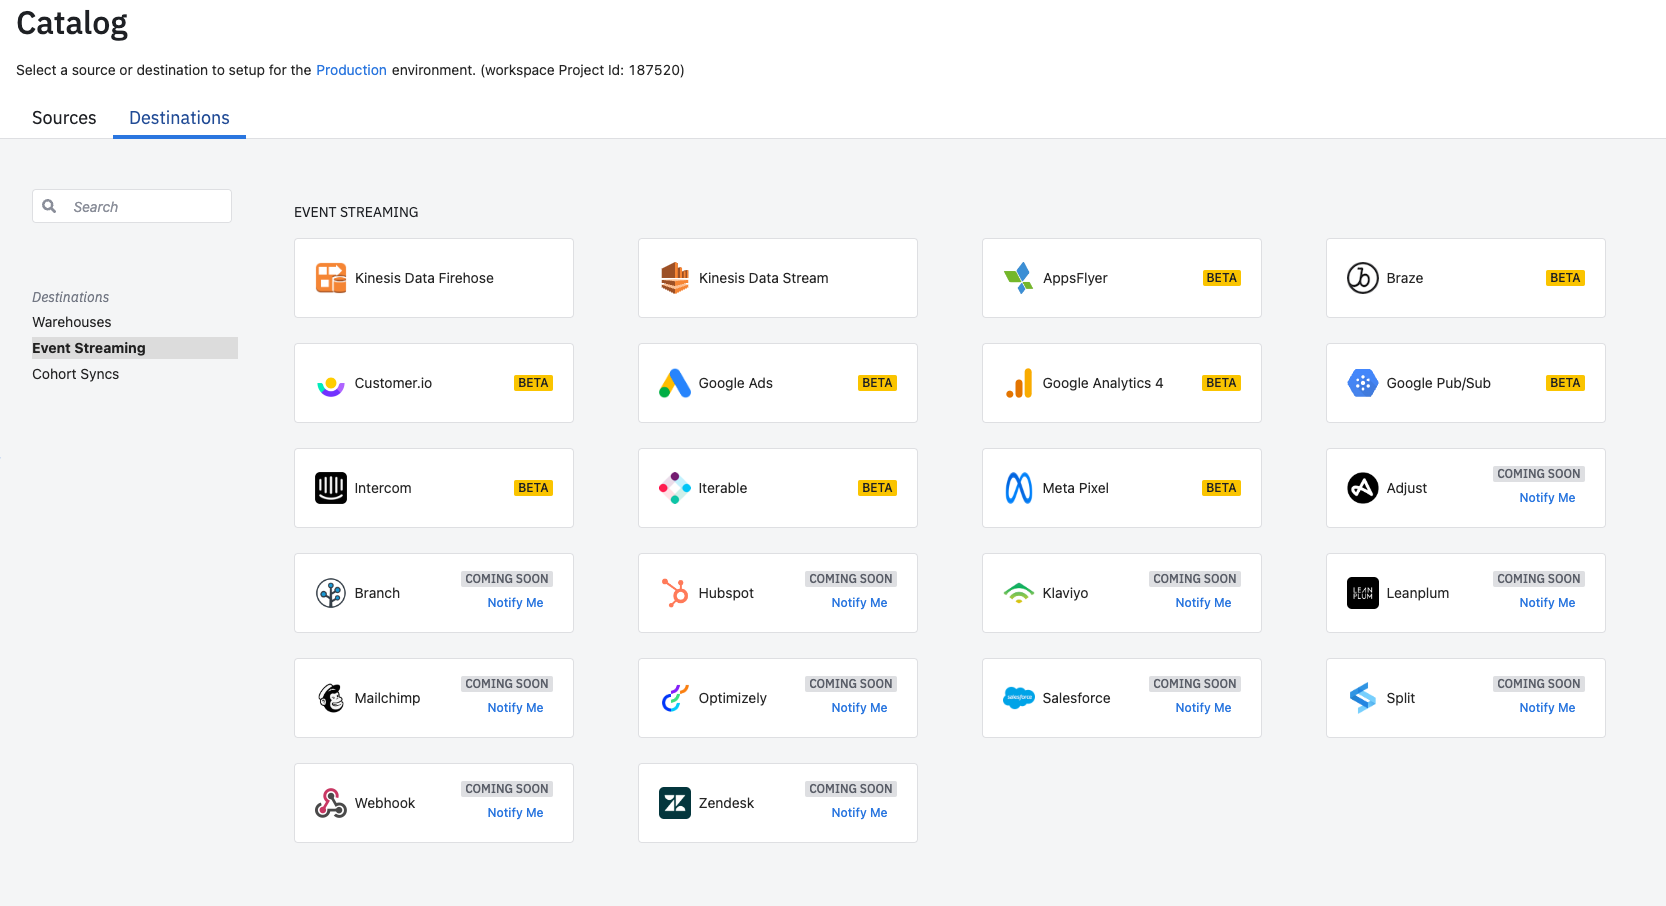Screen dimensions: 1666x906
Task: Click the Meta Pixel BETA badge
Action: tap(1221, 488)
